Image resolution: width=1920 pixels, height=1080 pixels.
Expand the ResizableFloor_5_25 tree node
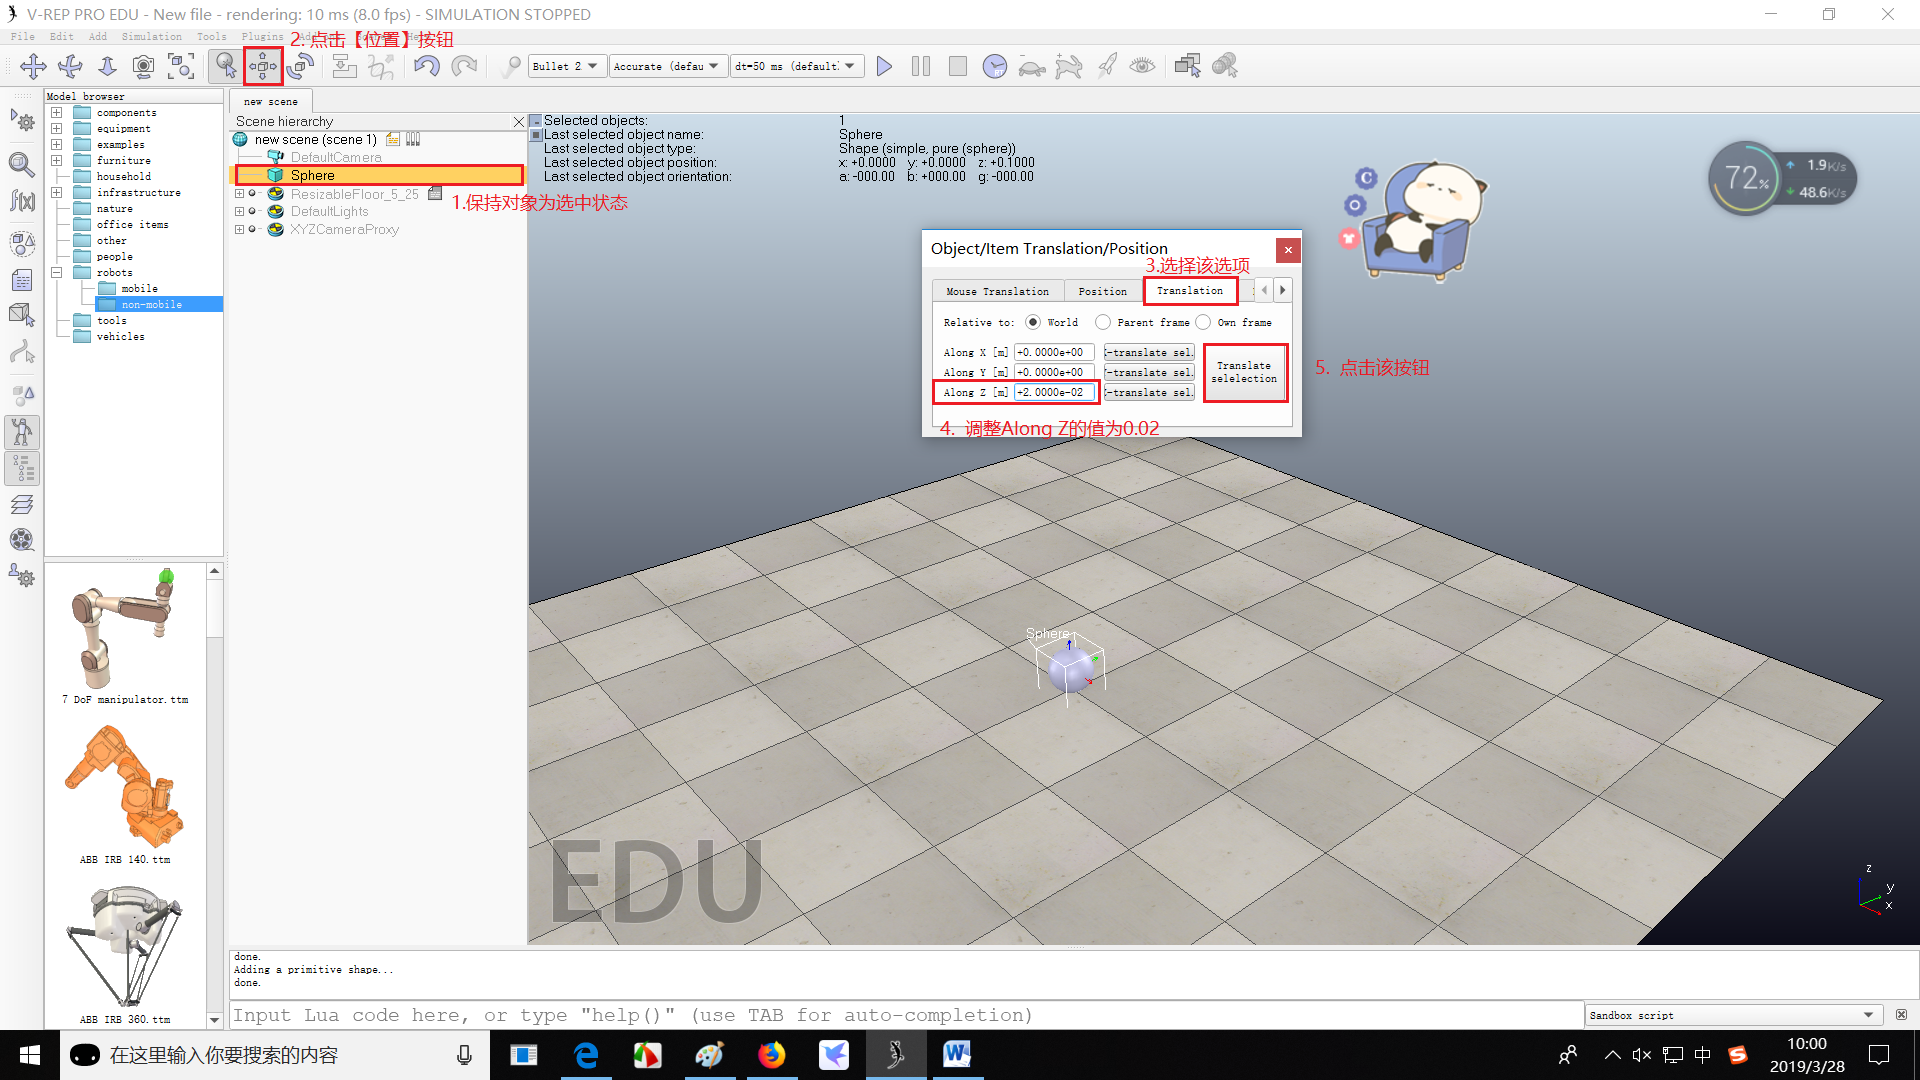239,194
